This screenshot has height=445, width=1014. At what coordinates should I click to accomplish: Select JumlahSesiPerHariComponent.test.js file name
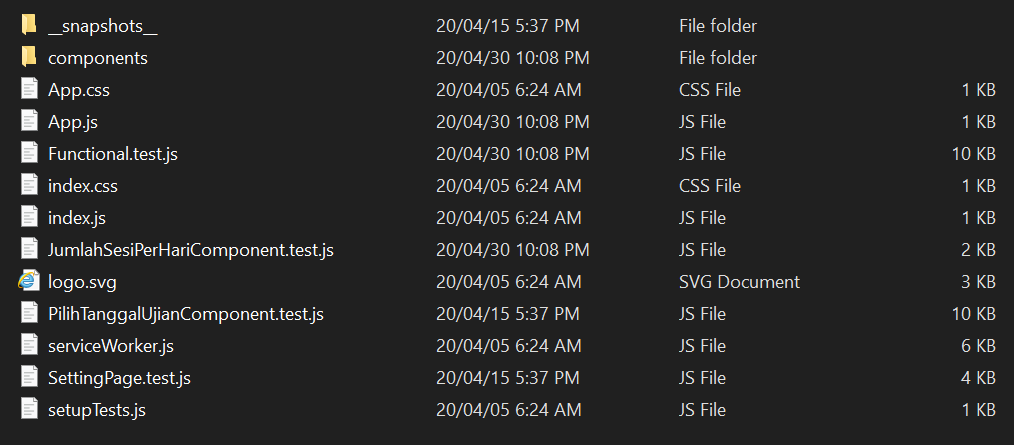190,250
